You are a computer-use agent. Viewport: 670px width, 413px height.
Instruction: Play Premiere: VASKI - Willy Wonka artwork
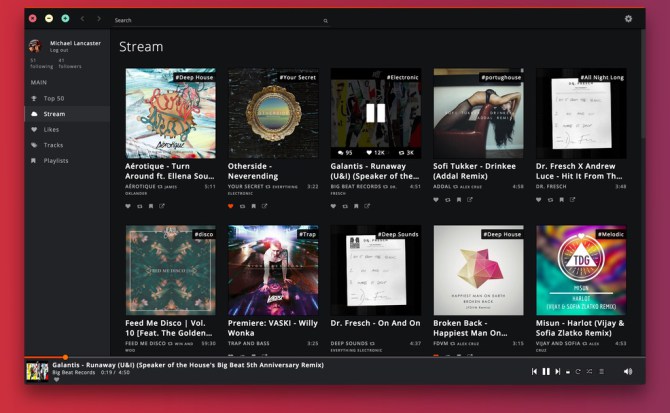(273, 270)
